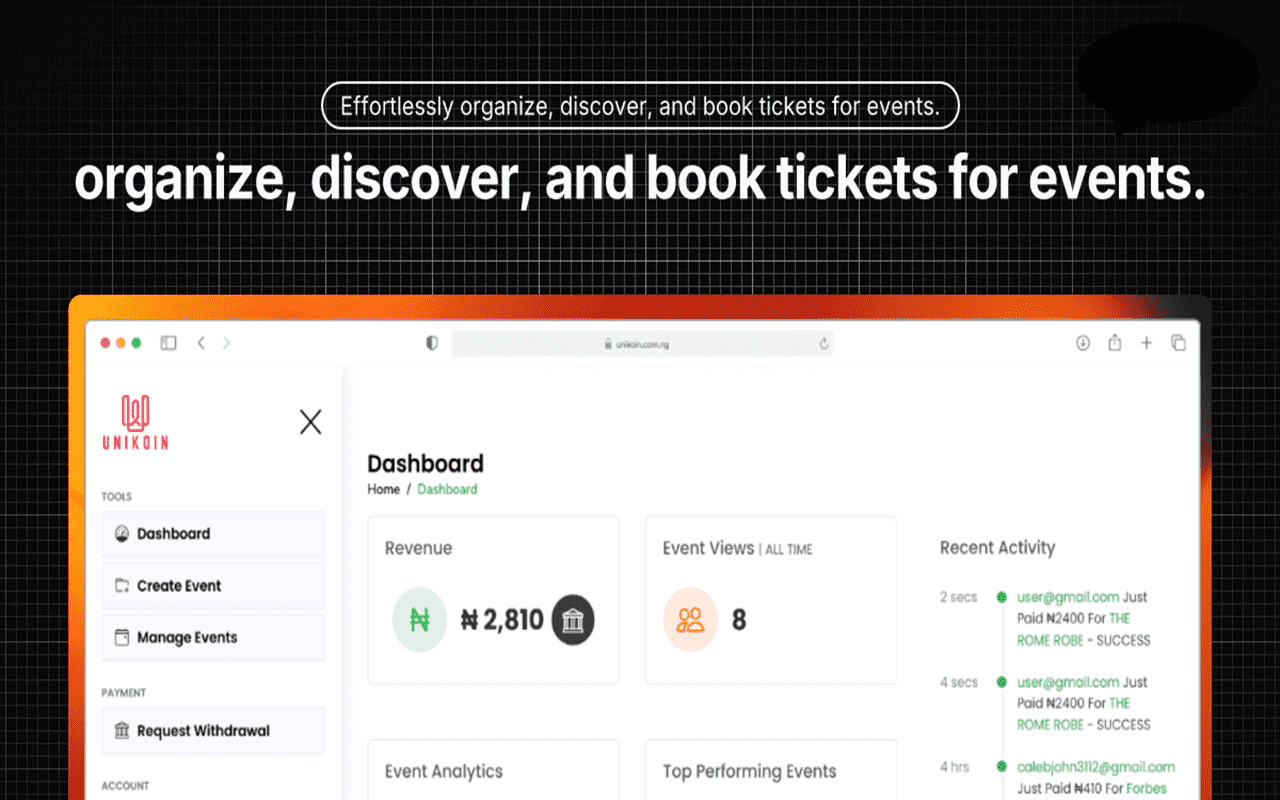Click the bank withdraw icon beside revenue
Viewport: 1280px width, 800px height.
[573, 620]
